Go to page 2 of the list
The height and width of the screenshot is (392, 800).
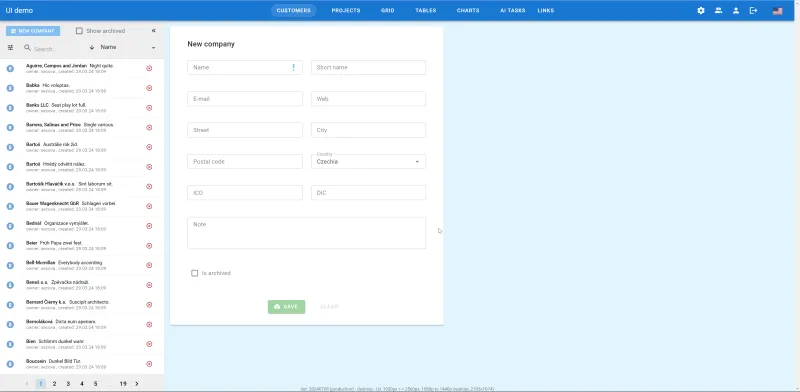54,383
